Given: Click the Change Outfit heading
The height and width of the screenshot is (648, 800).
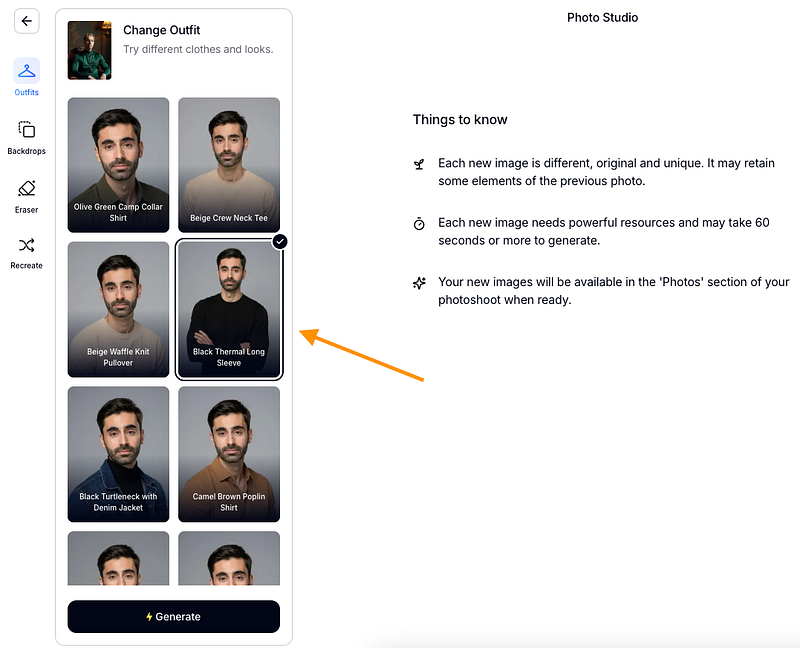Looking at the screenshot, I should [162, 30].
